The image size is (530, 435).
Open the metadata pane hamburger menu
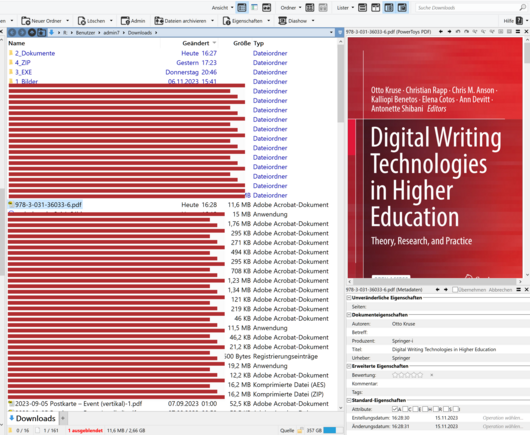[x=518, y=290]
